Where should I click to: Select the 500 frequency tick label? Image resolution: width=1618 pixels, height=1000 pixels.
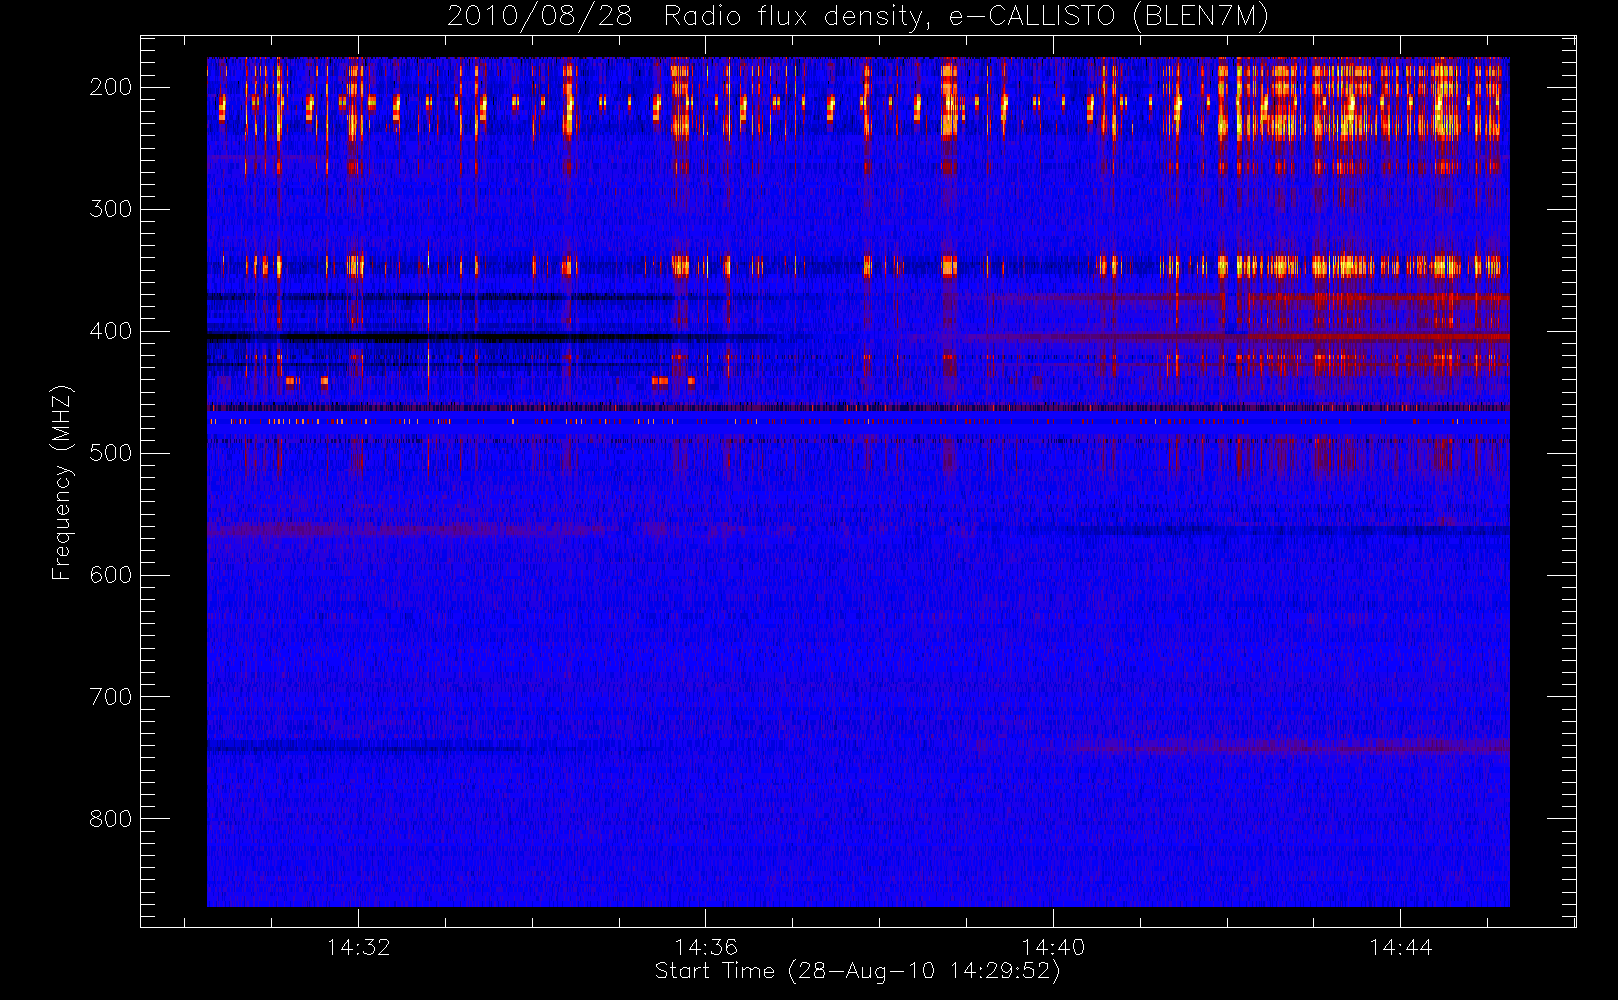coord(110,453)
